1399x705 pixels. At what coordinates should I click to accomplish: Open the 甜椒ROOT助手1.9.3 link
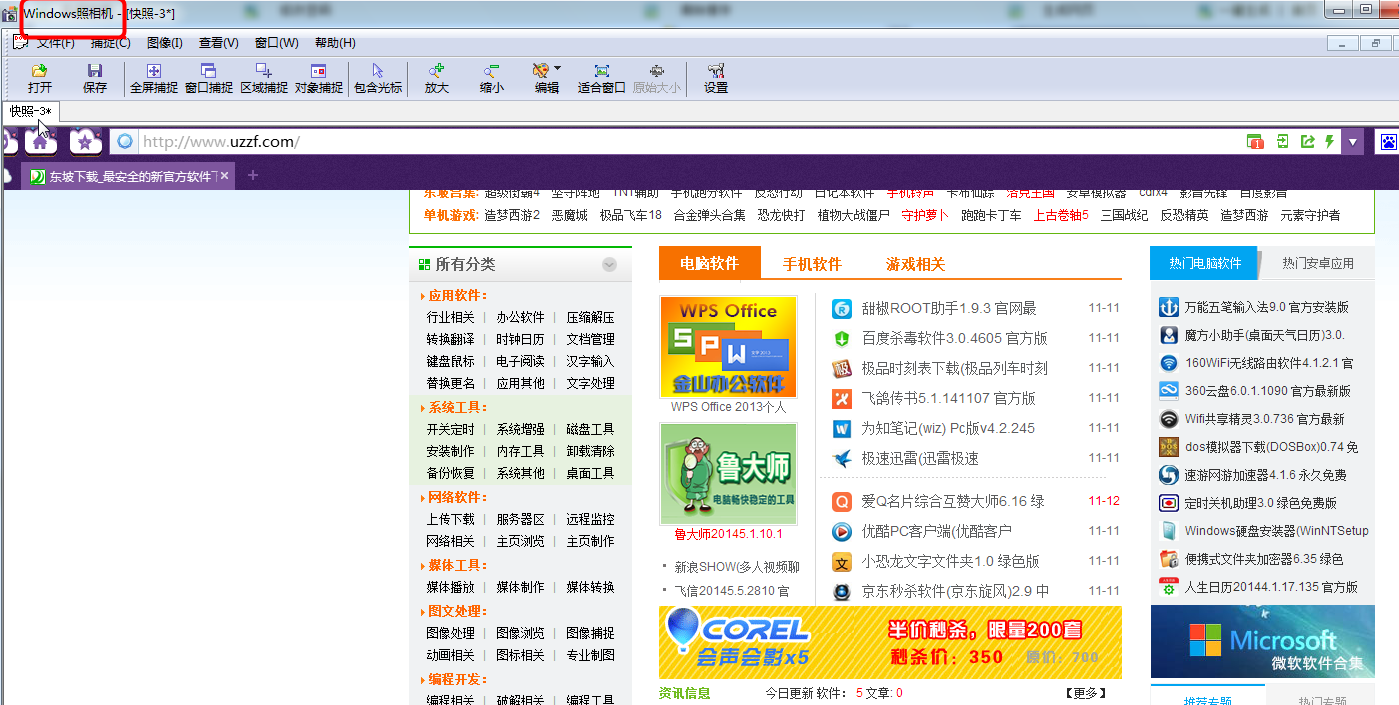pos(949,308)
